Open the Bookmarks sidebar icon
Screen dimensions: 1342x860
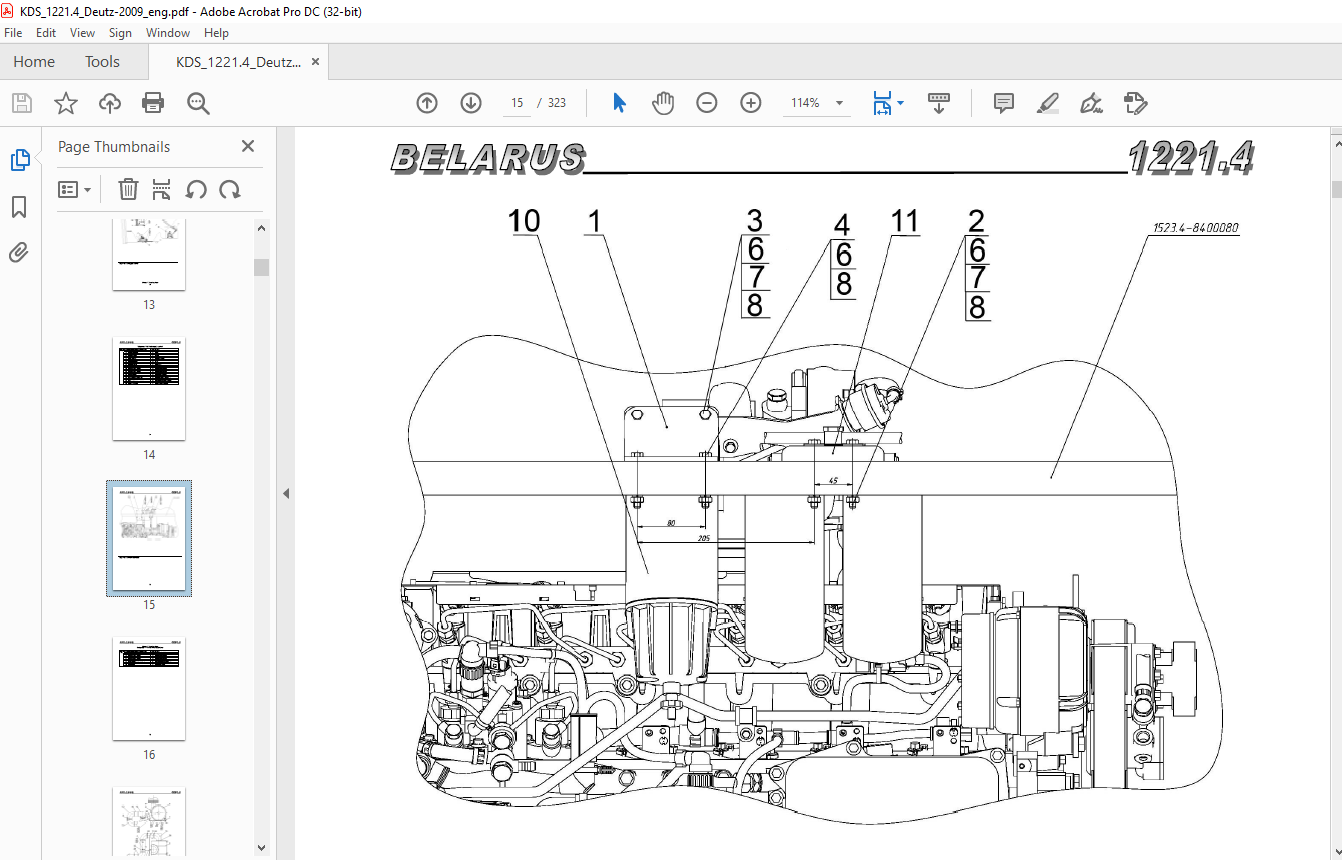19,207
